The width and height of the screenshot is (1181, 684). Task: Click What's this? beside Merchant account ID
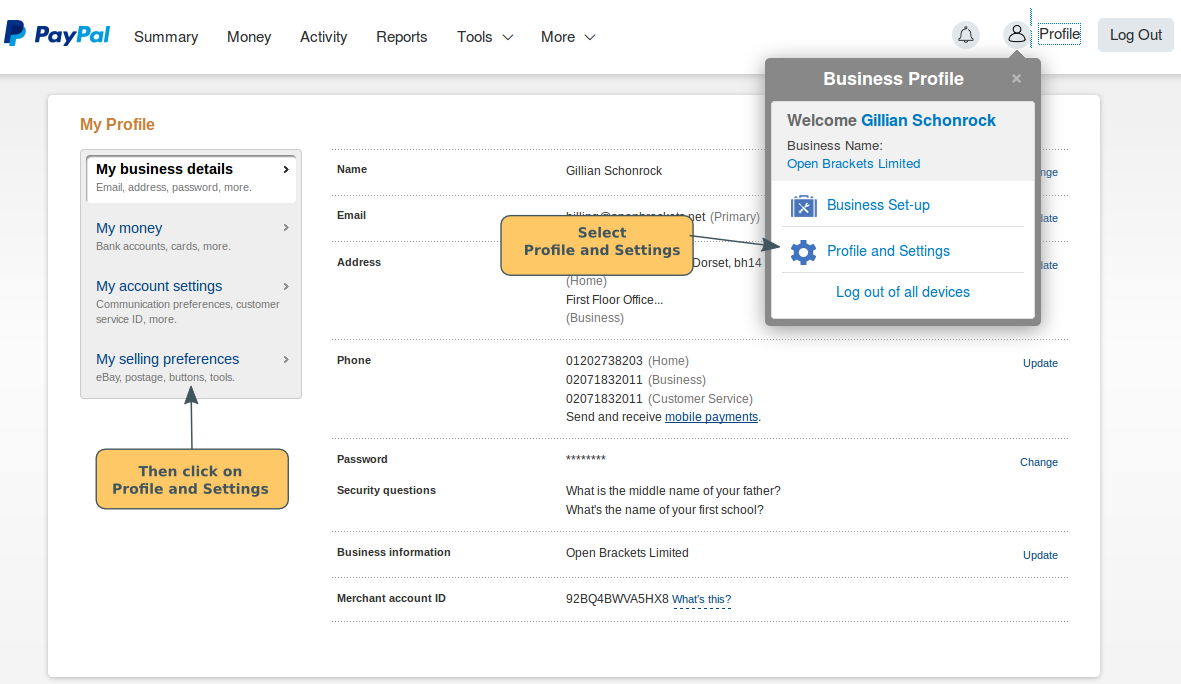pos(702,599)
